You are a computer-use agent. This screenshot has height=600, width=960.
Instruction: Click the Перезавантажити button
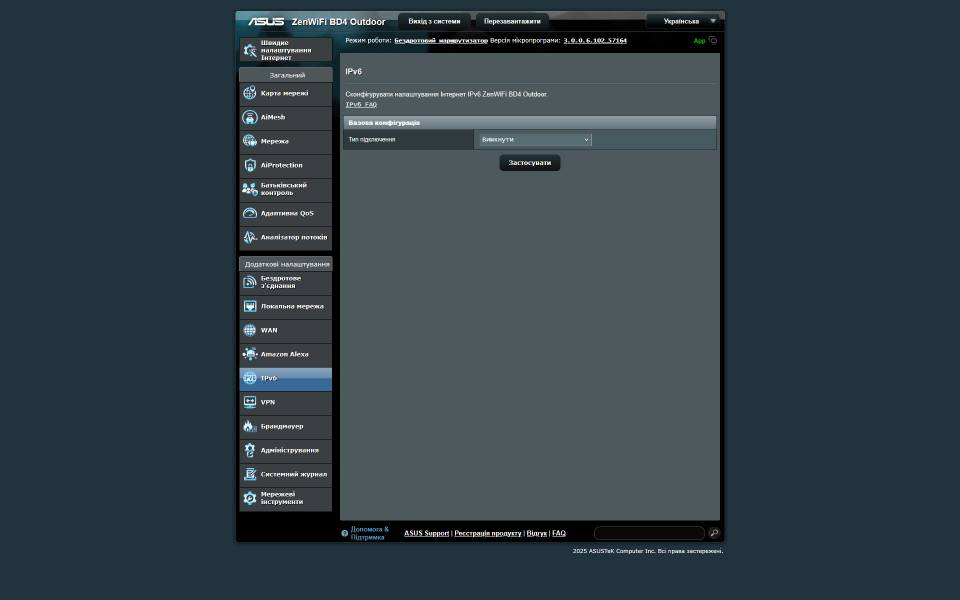pyautogui.click(x=512, y=21)
